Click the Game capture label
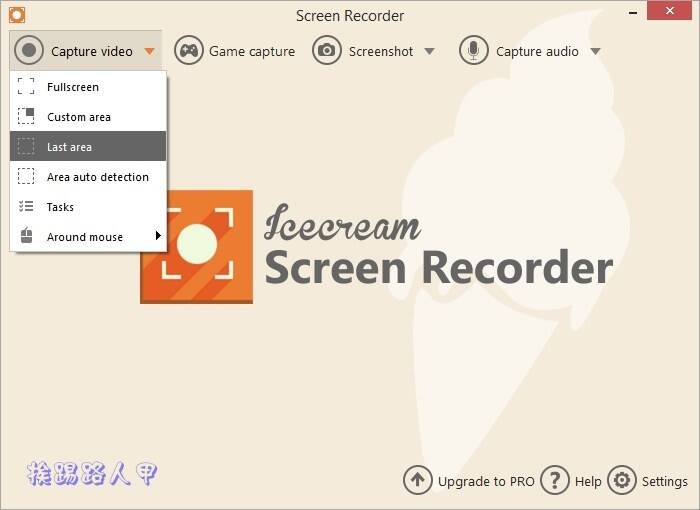 [252, 51]
